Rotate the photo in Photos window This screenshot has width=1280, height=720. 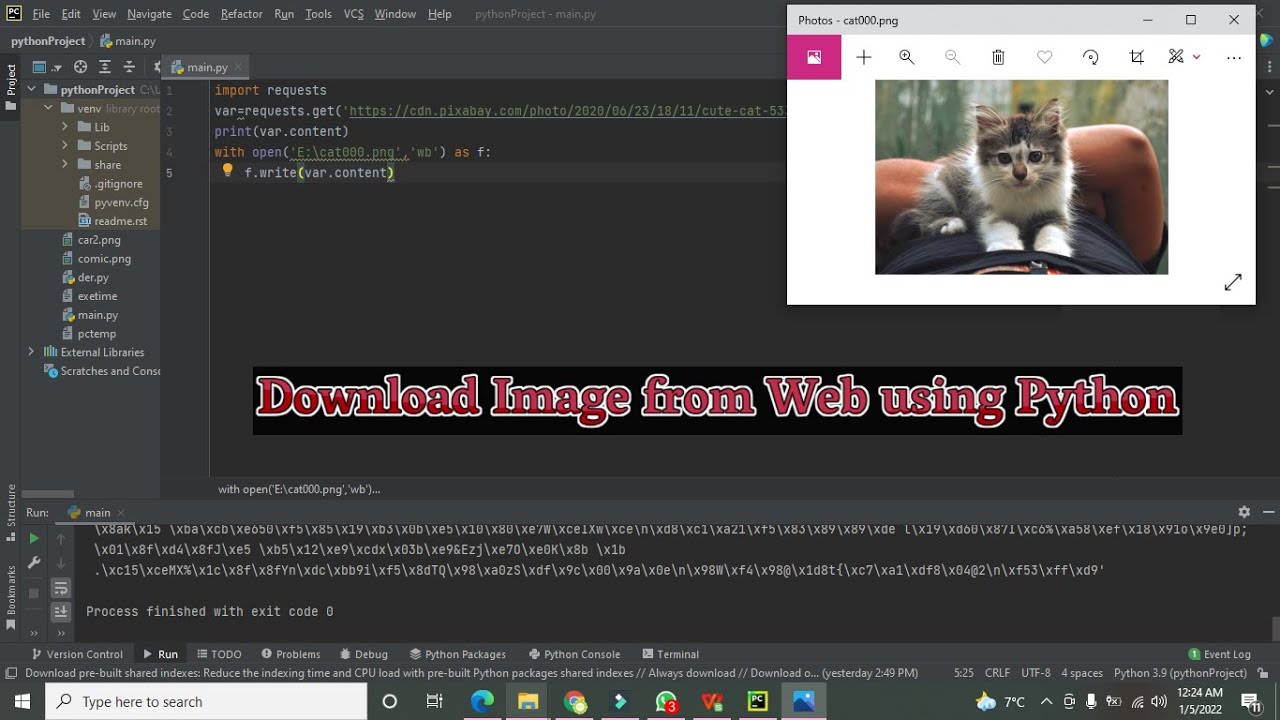point(1091,57)
